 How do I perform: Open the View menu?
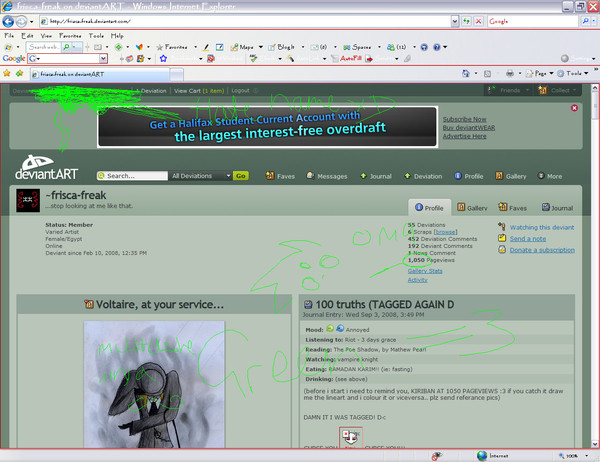pyautogui.click(x=46, y=36)
